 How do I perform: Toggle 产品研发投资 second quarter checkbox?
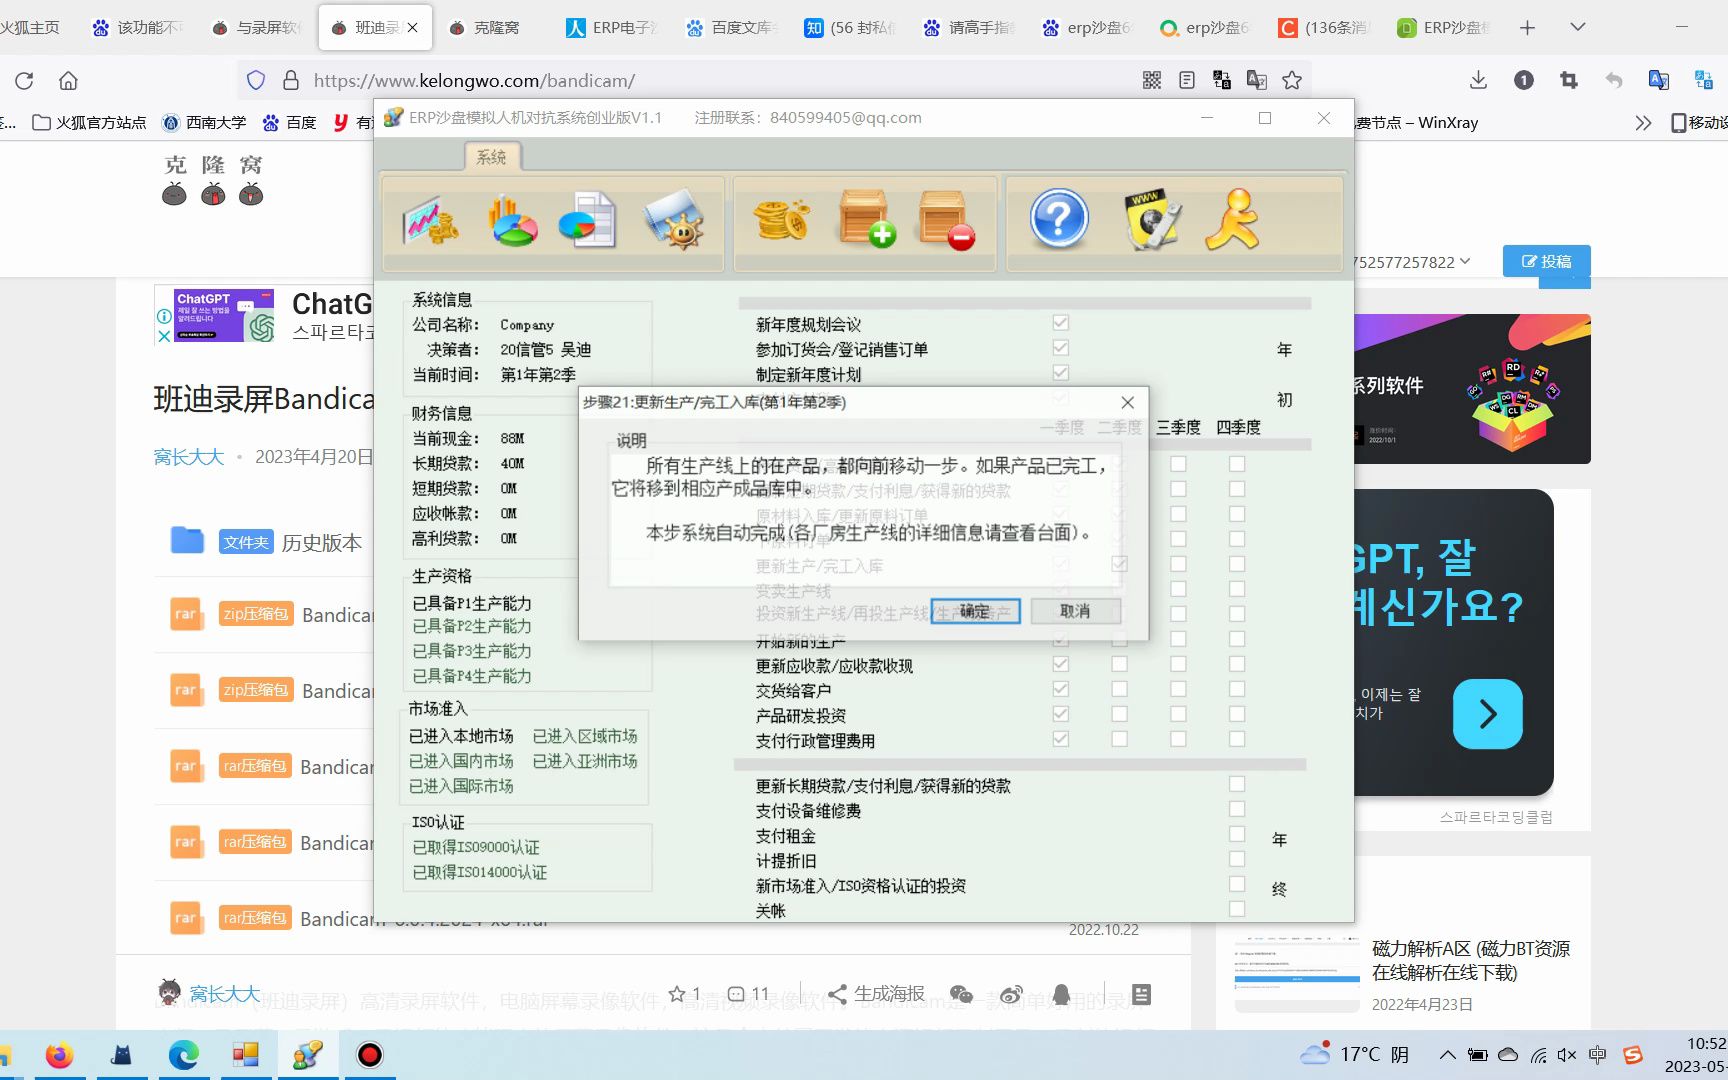(x=1120, y=714)
